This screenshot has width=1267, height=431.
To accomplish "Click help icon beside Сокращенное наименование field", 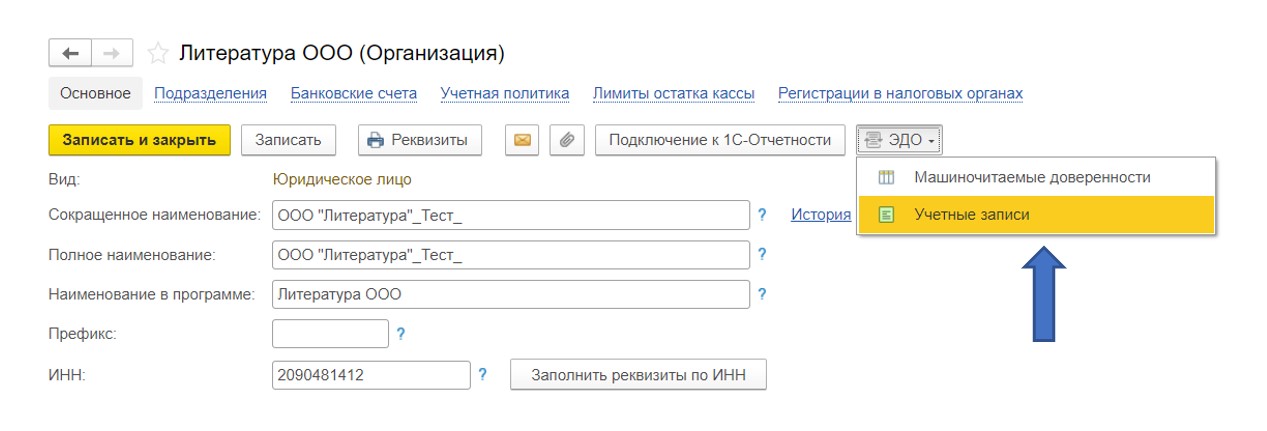I will tap(762, 215).
